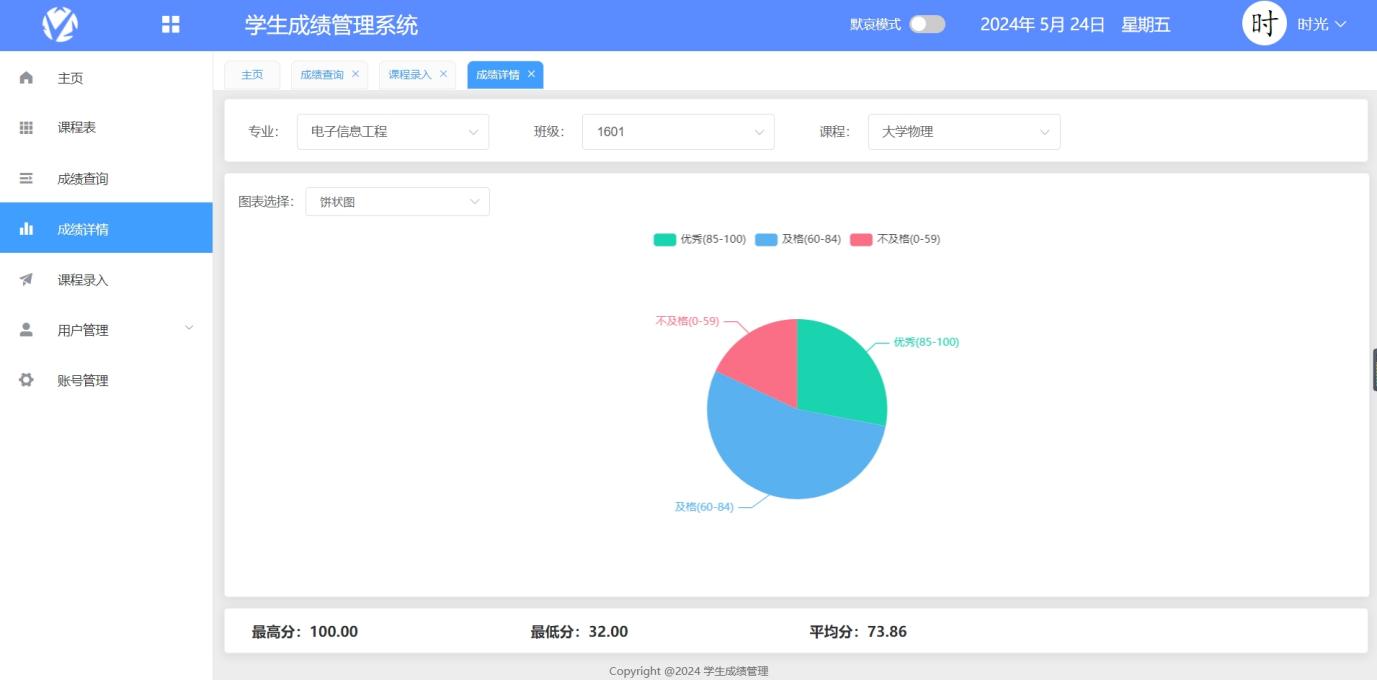Image resolution: width=1377 pixels, height=680 pixels.
Task: Open the 班级 dropdown showing 1601
Action: pyautogui.click(x=677, y=131)
